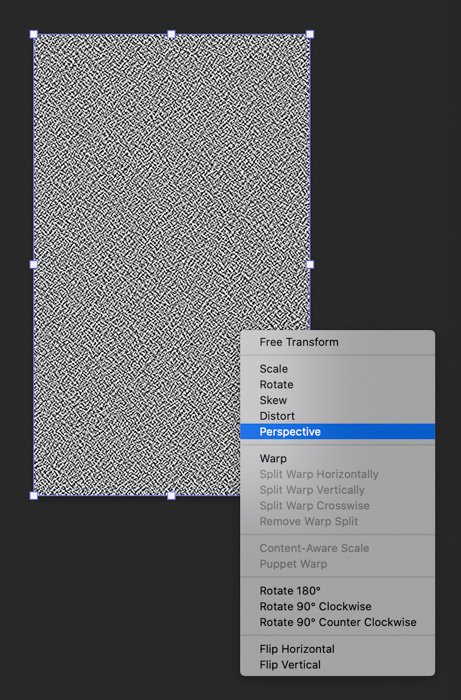Click the top-left transform handle
Screen dimensions: 461x700
(33, 34)
